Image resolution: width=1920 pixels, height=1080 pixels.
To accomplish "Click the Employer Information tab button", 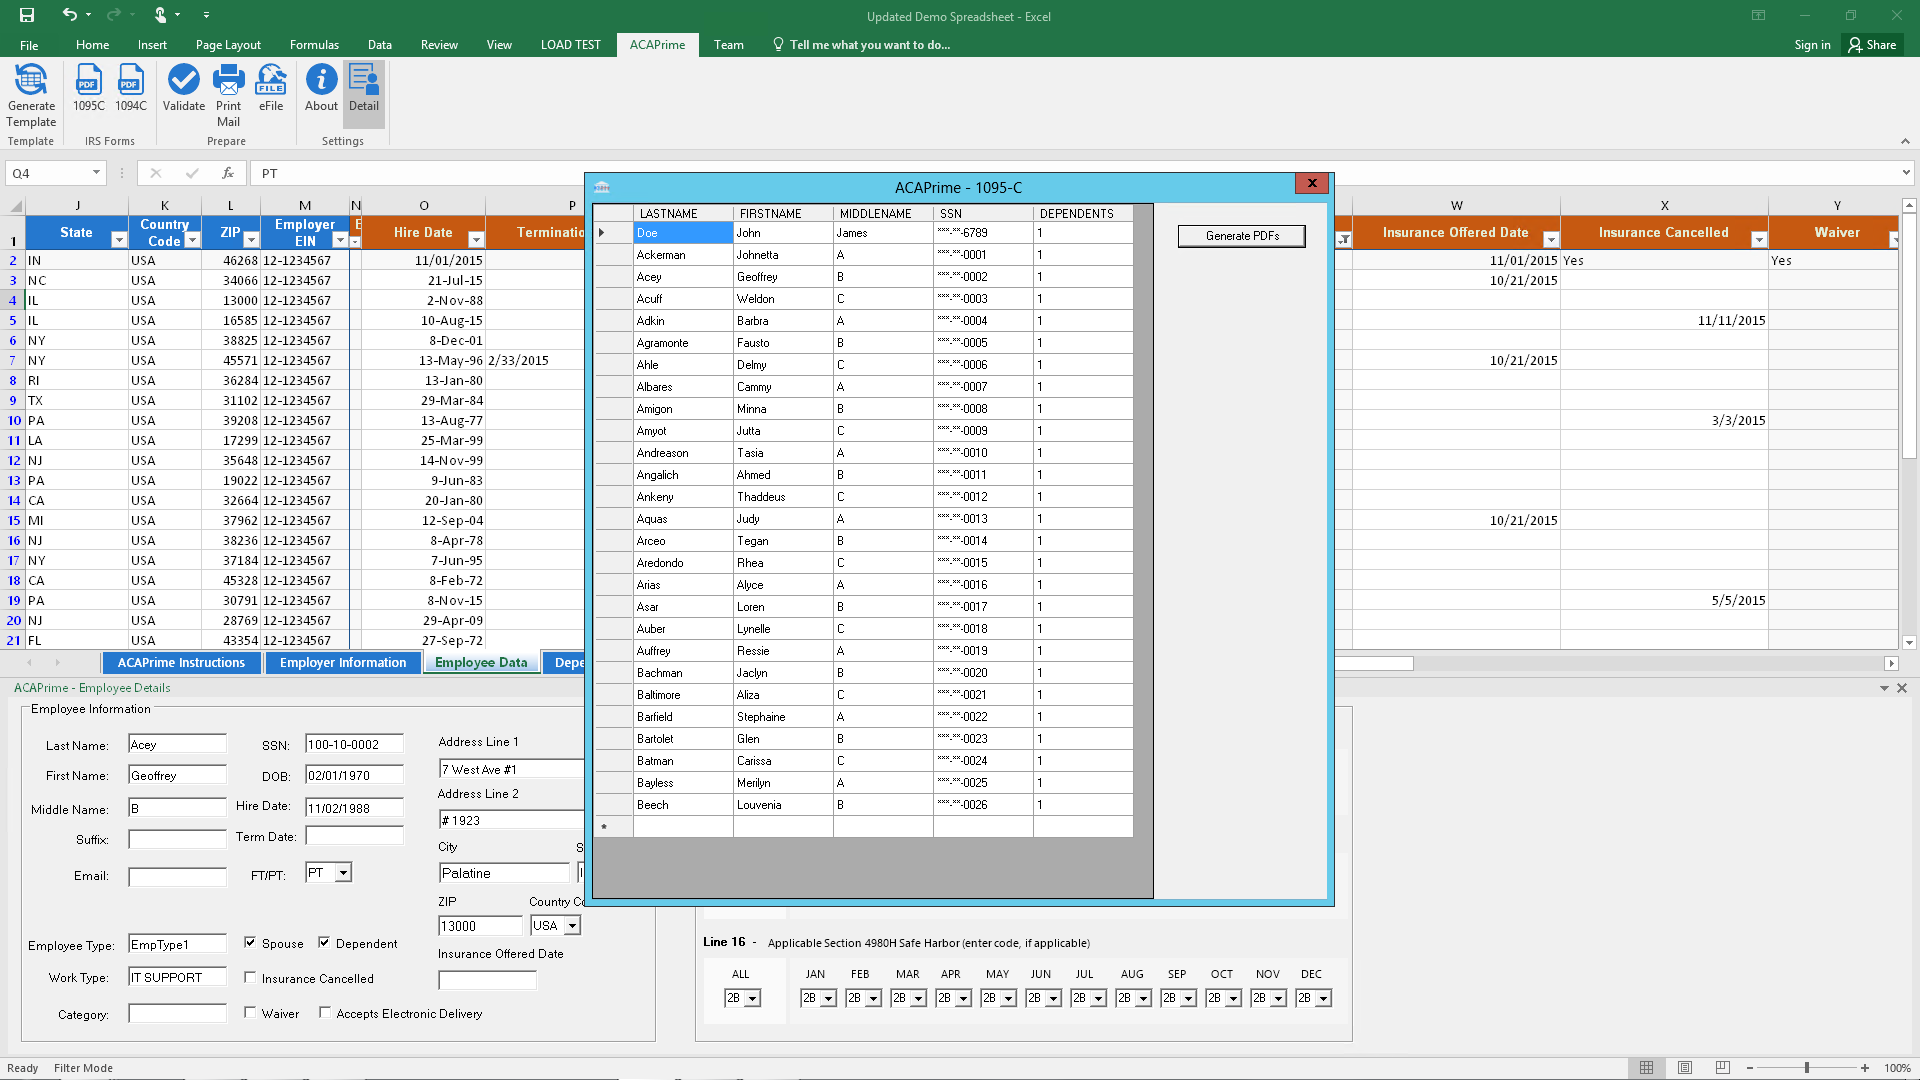I will click(x=342, y=662).
